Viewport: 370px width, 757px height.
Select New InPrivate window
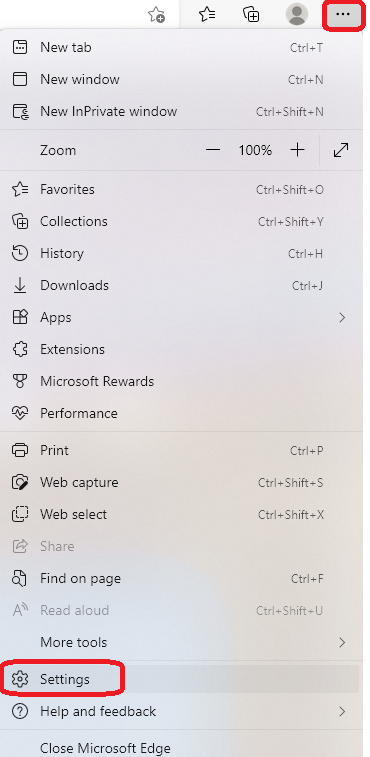click(181, 112)
